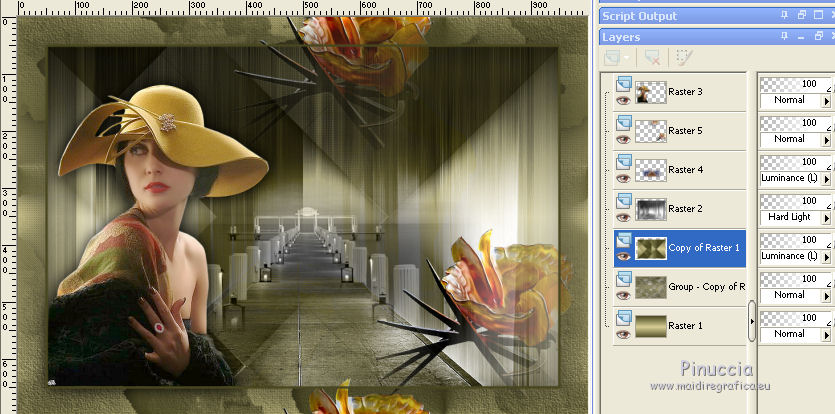Click the Layers panel title bar
Screen dimensions: 835x414
pos(716,37)
